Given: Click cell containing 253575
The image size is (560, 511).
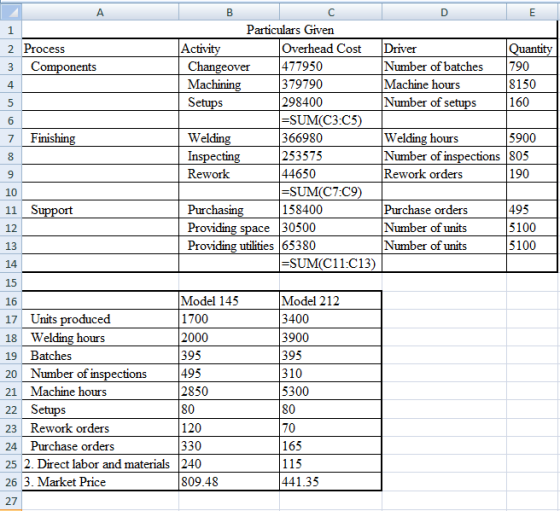Looking at the screenshot, I should [x=331, y=156].
